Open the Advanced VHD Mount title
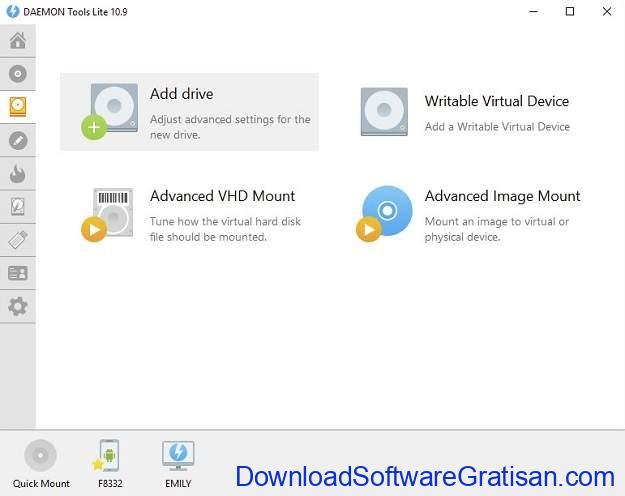This screenshot has width=625, height=496. pyautogui.click(x=222, y=196)
